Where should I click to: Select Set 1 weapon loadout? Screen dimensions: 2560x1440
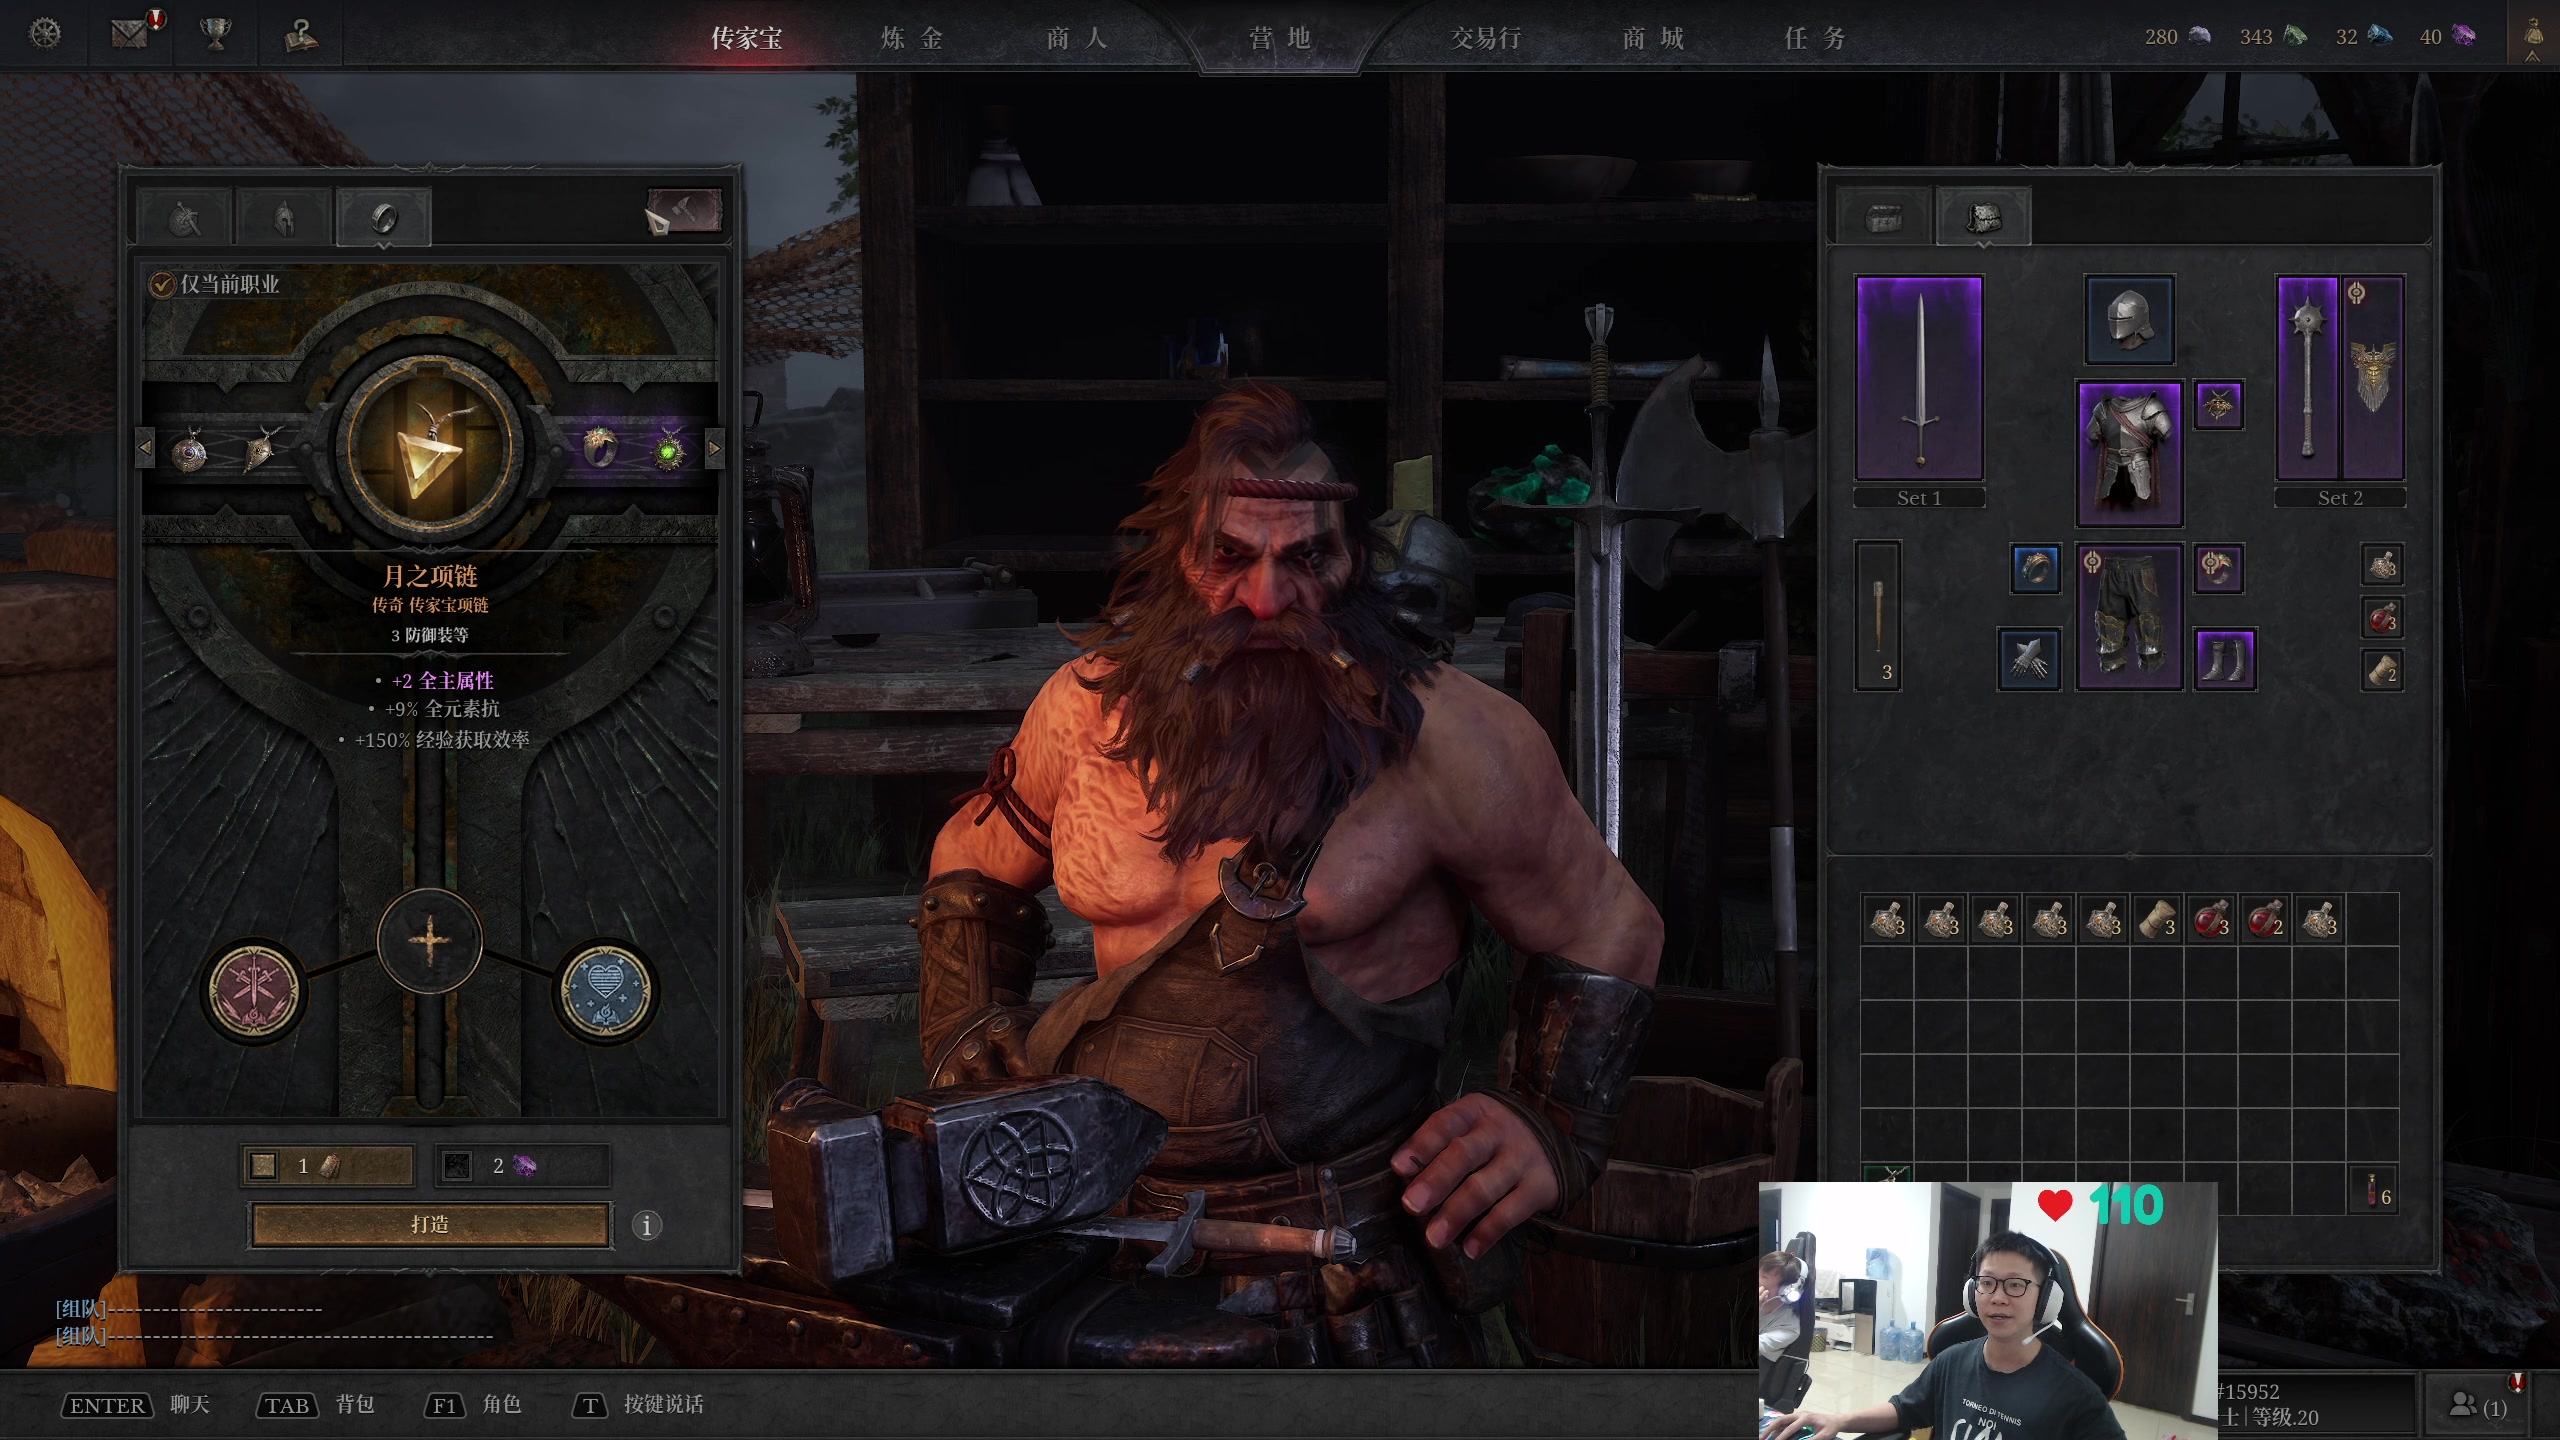pyautogui.click(x=1918, y=498)
